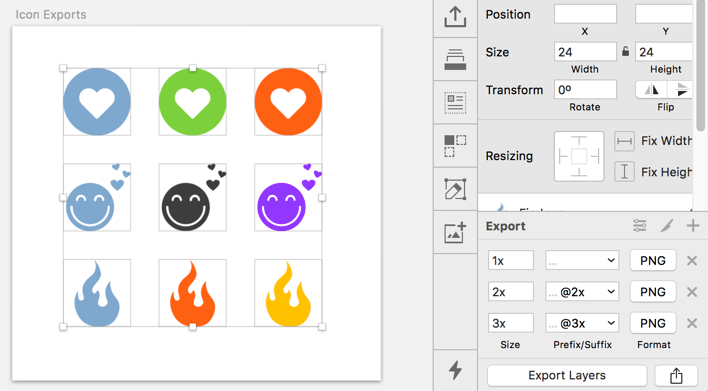
Task: Select the blue flame icon
Action: click(x=97, y=293)
